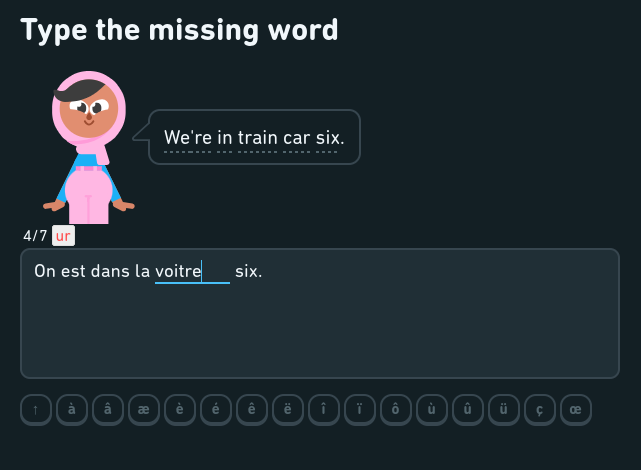Click the æ ligature key

pos(144,410)
